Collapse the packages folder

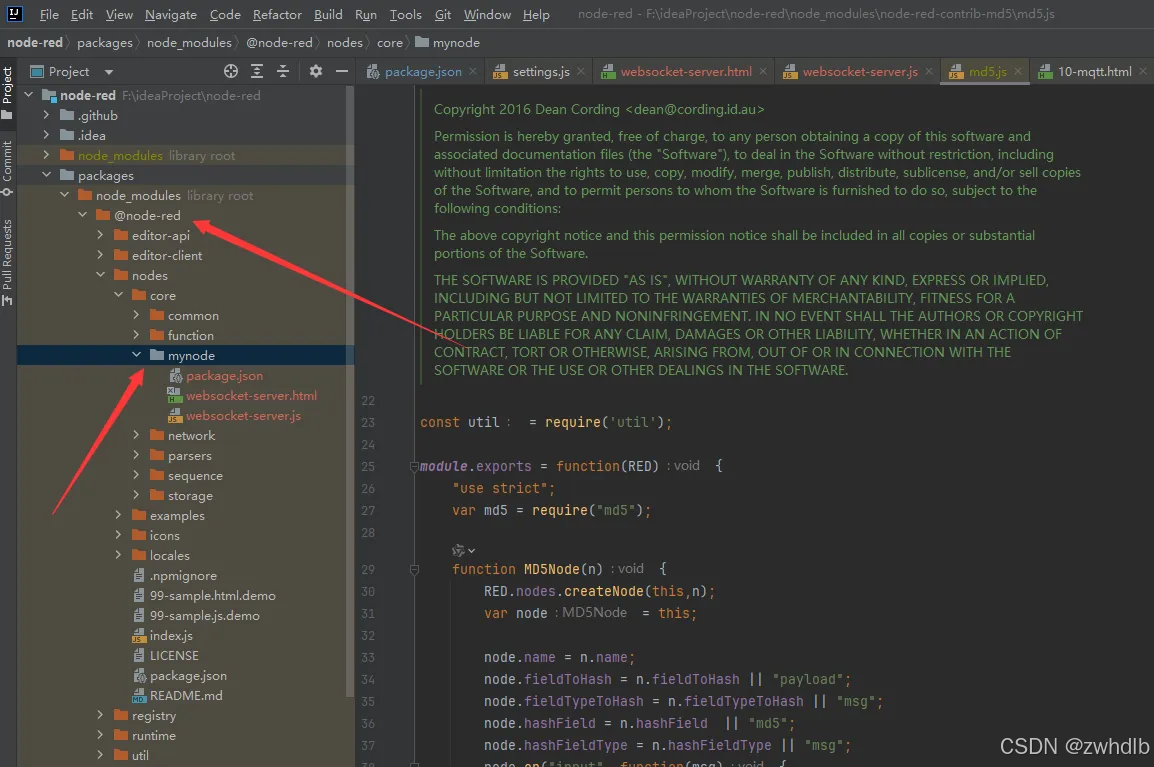point(46,175)
